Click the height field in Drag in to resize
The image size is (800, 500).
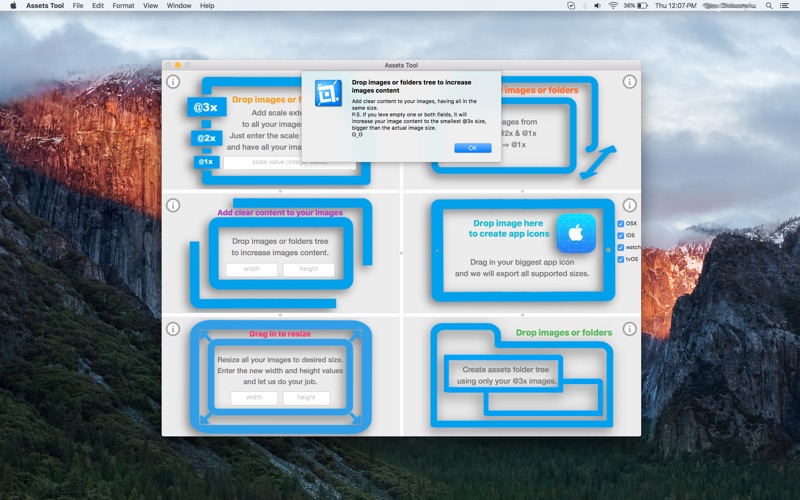pyautogui.click(x=307, y=398)
